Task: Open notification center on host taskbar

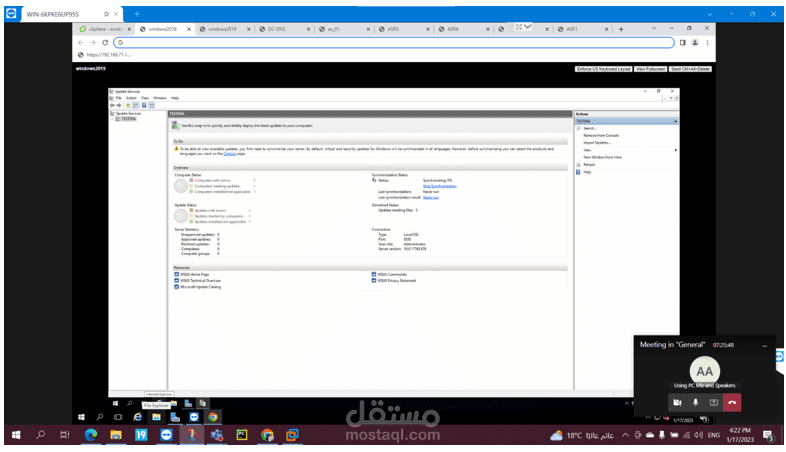Action: click(x=768, y=435)
